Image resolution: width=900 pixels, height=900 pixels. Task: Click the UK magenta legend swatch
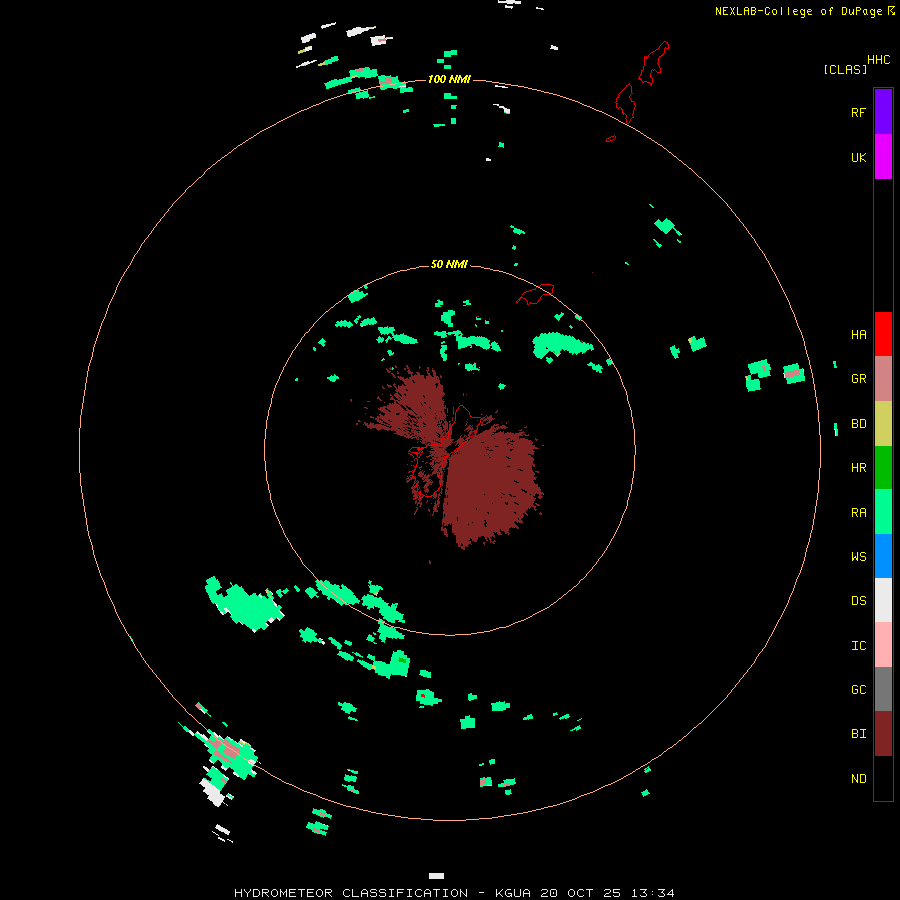pos(883,157)
